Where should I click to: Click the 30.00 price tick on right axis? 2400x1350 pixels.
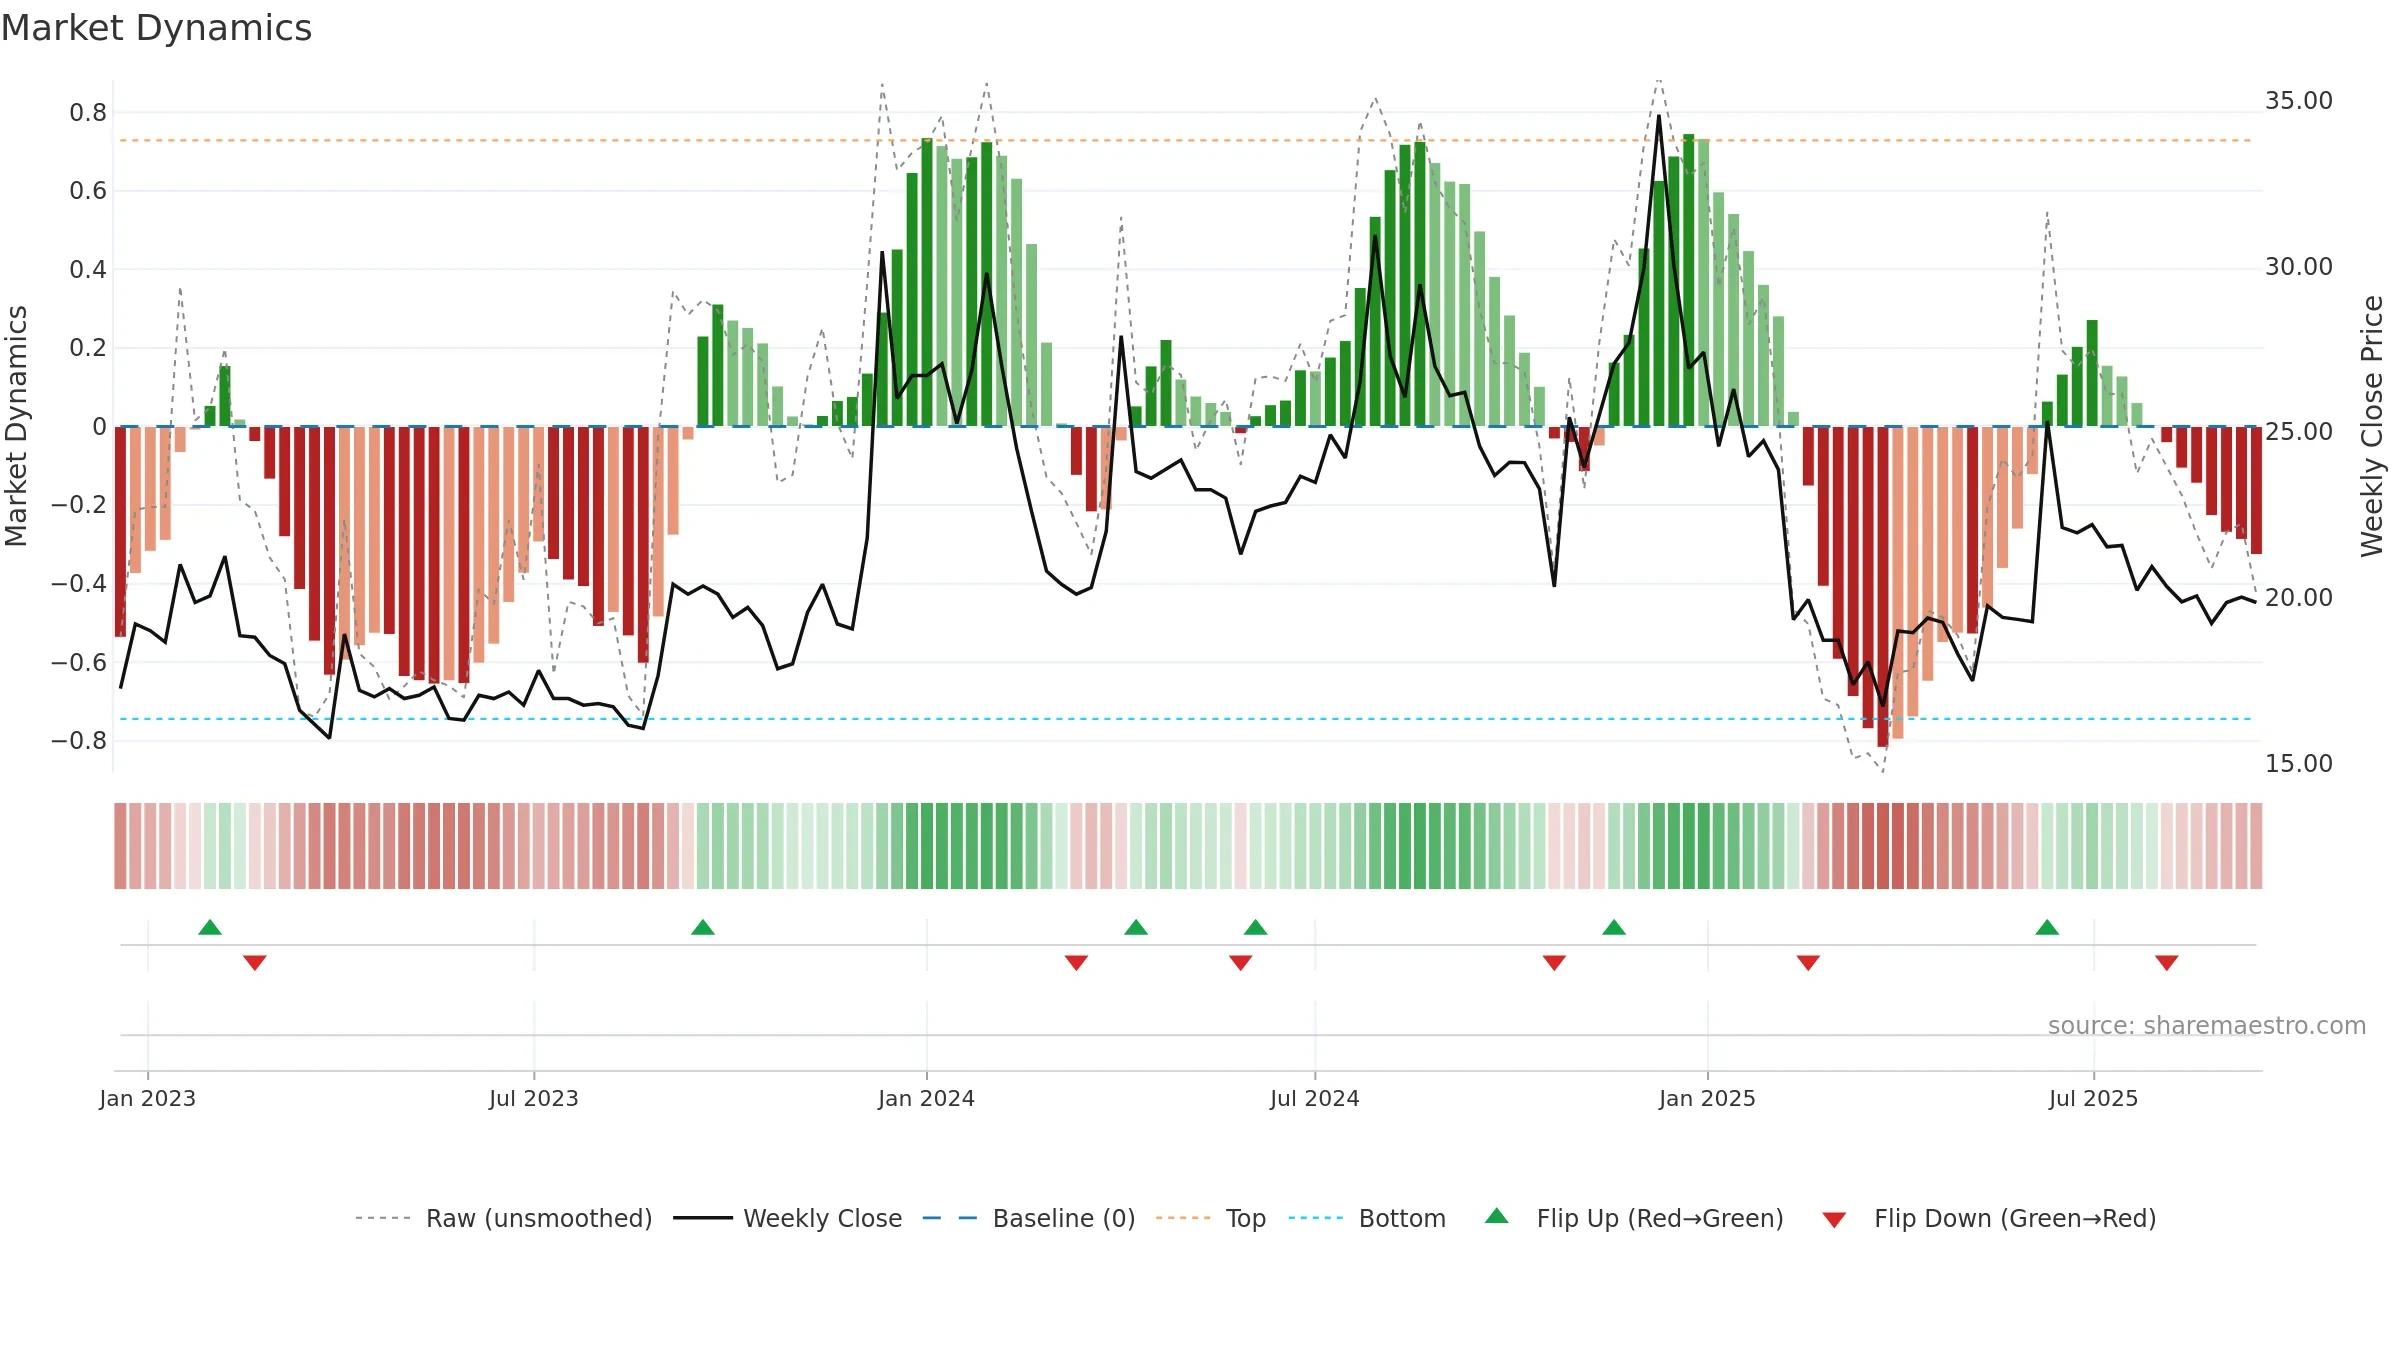pyautogui.click(x=2299, y=266)
